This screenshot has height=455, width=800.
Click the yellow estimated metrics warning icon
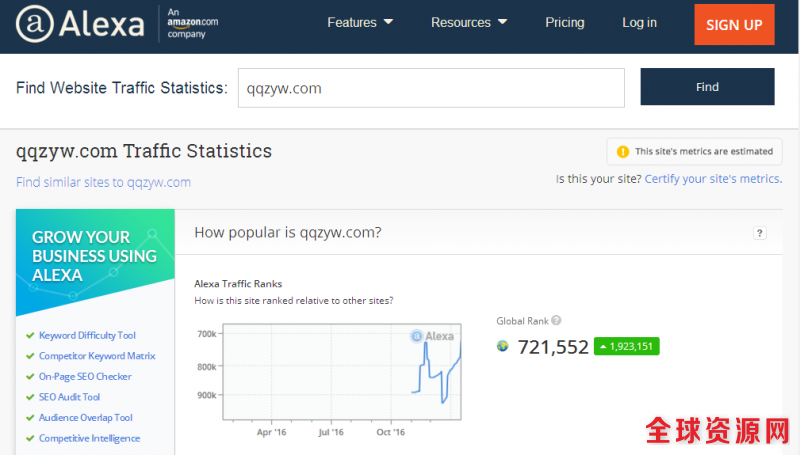[623, 152]
